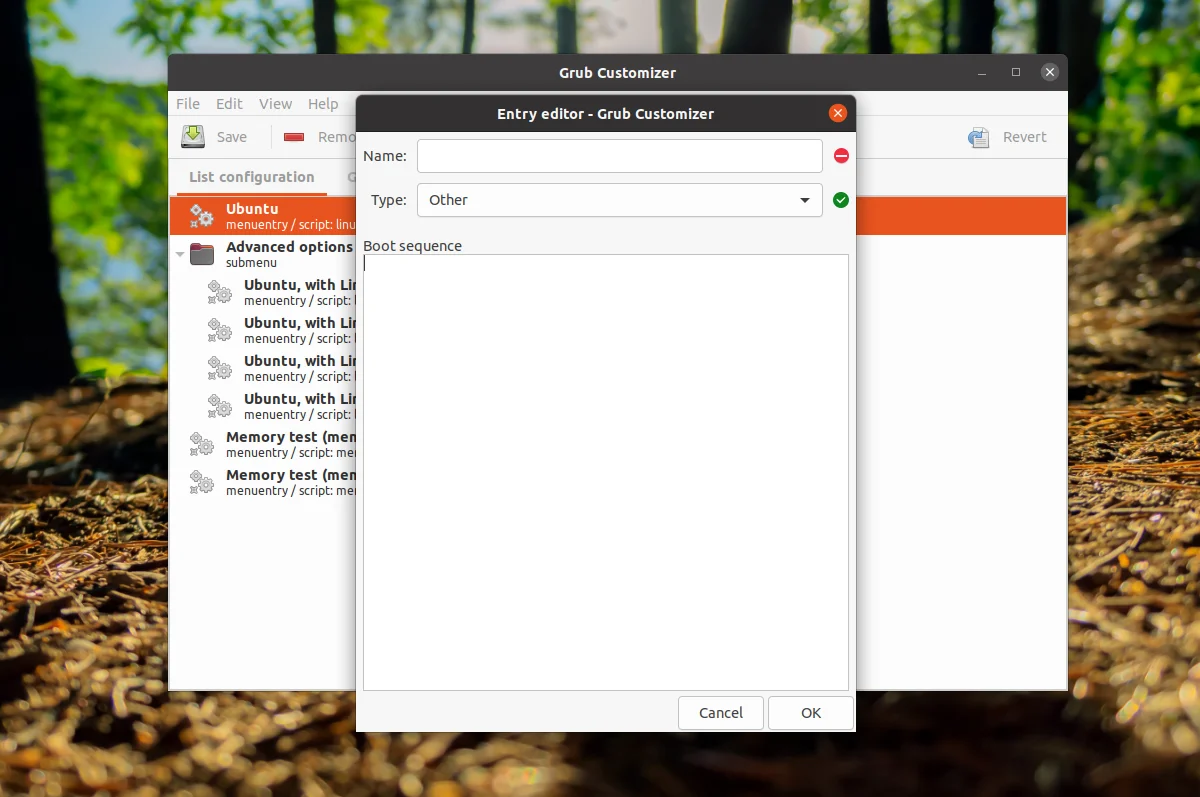Image resolution: width=1200 pixels, height=797 pixels.
Task: Click the Advanced options folder icon
Action: 202,254
